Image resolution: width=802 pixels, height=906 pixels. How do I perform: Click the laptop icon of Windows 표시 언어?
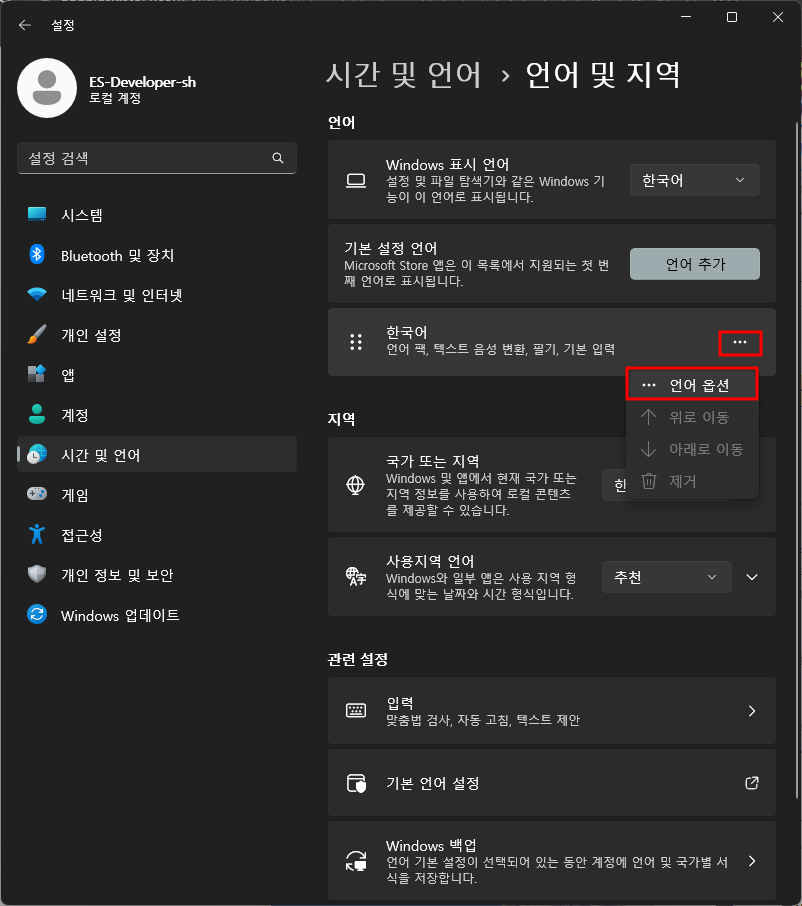[x=356, y=181]
